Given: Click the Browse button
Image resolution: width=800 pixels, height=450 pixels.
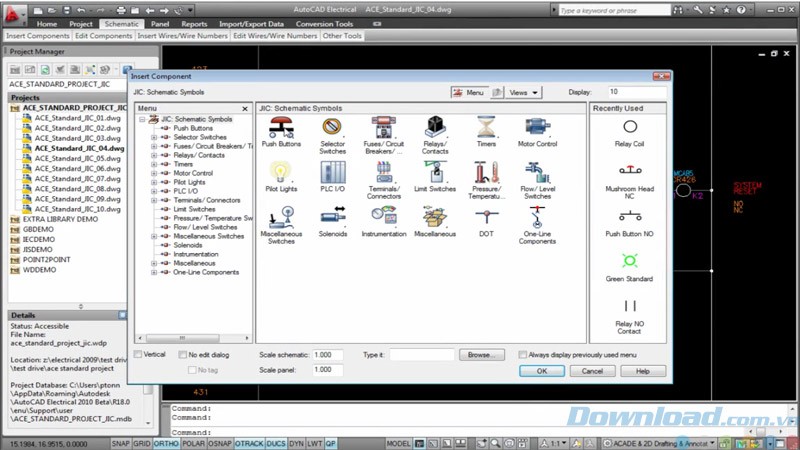Looking at the screenshot, I should click(479, 355).
